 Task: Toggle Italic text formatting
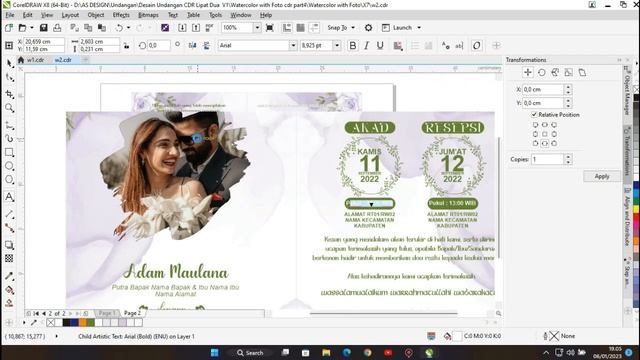[x=366, y=46]
